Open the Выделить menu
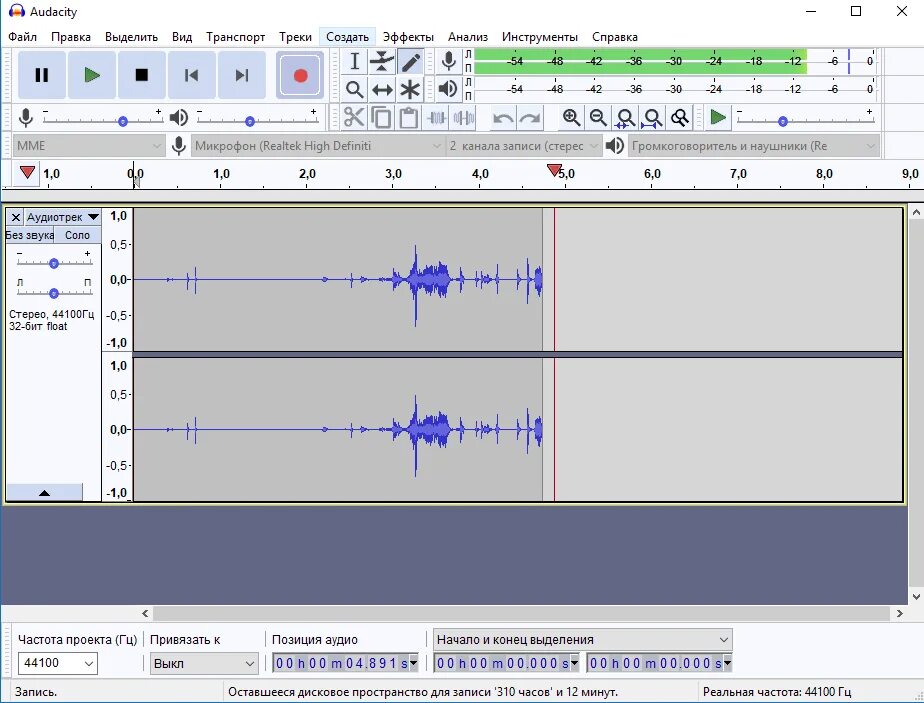924x703 pixels. pos(131,37)
